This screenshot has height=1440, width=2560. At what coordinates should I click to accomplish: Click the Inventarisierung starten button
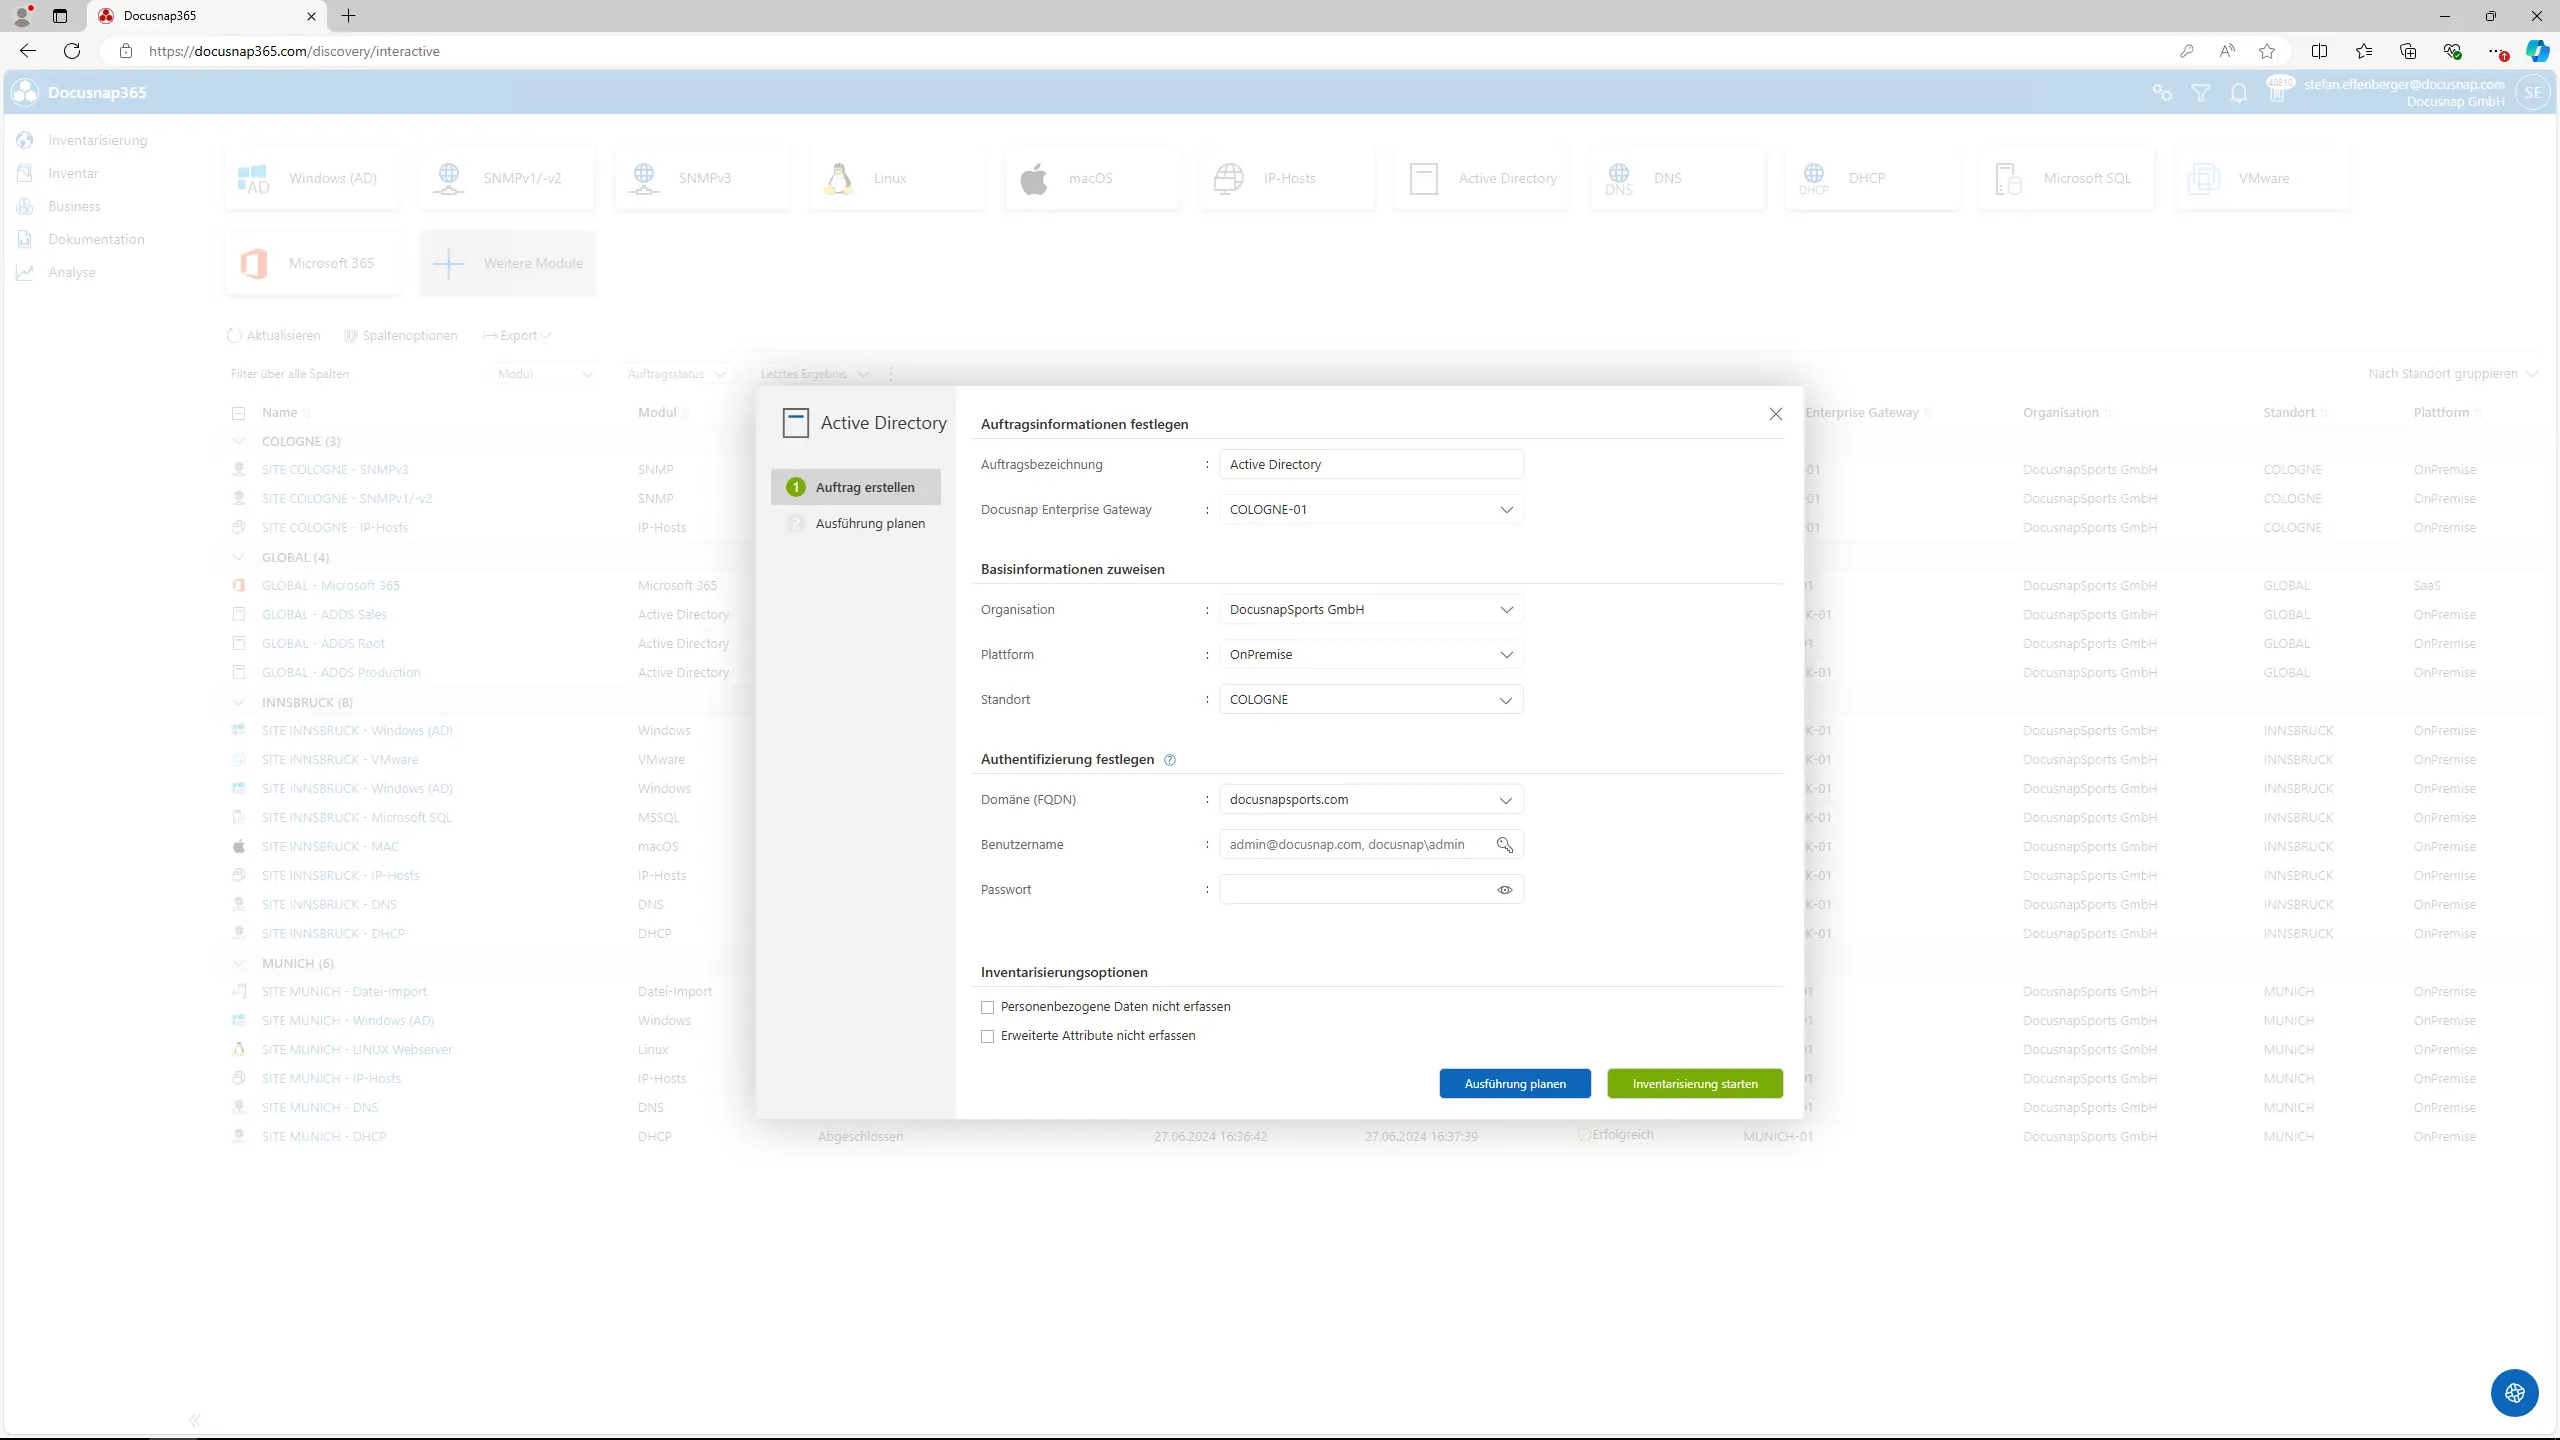[1695, 1084]
